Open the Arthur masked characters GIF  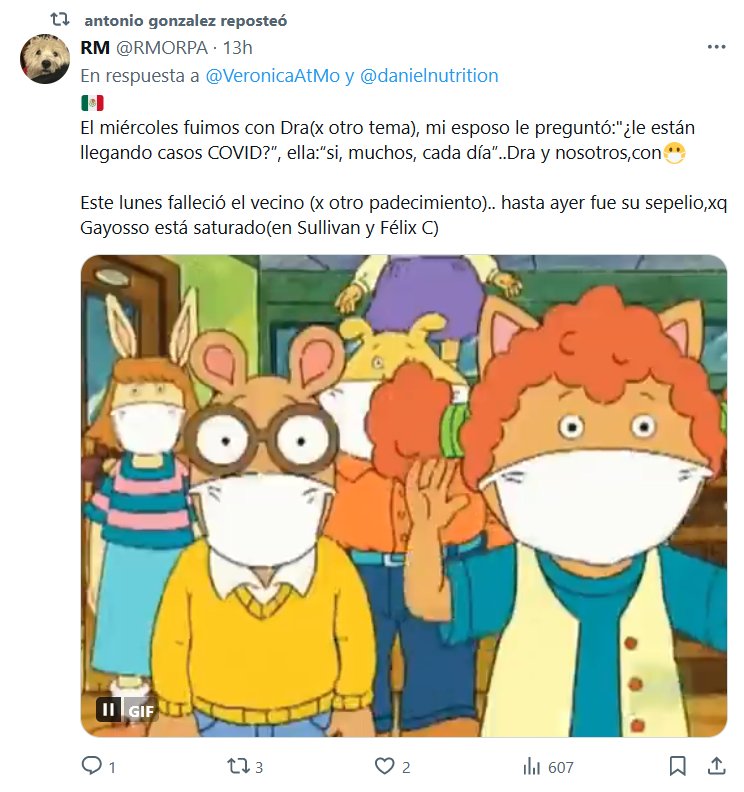tap(404, 496)
